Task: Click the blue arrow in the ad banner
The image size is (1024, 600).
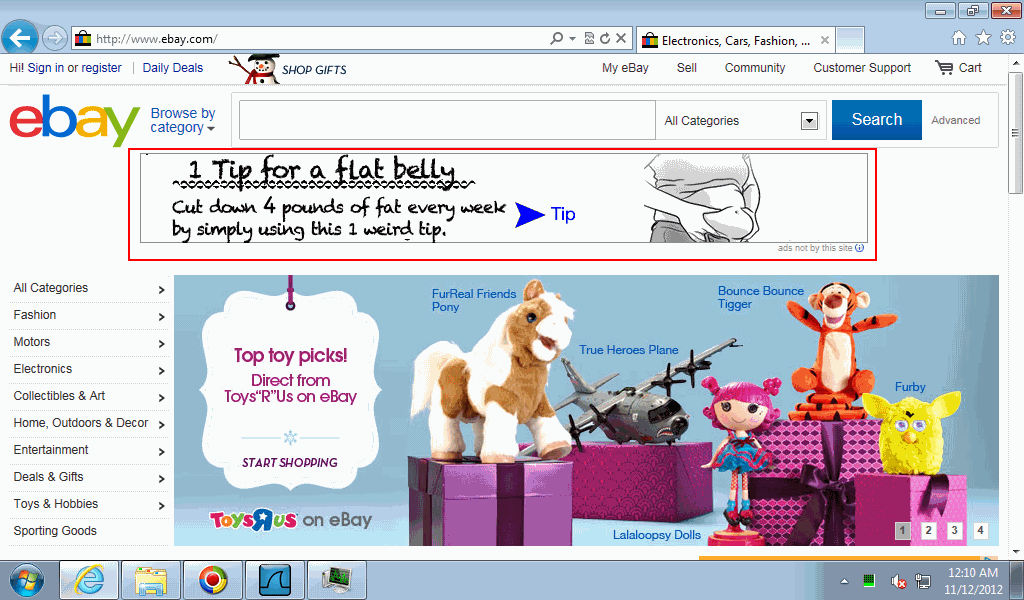Action: pos(530,215)
